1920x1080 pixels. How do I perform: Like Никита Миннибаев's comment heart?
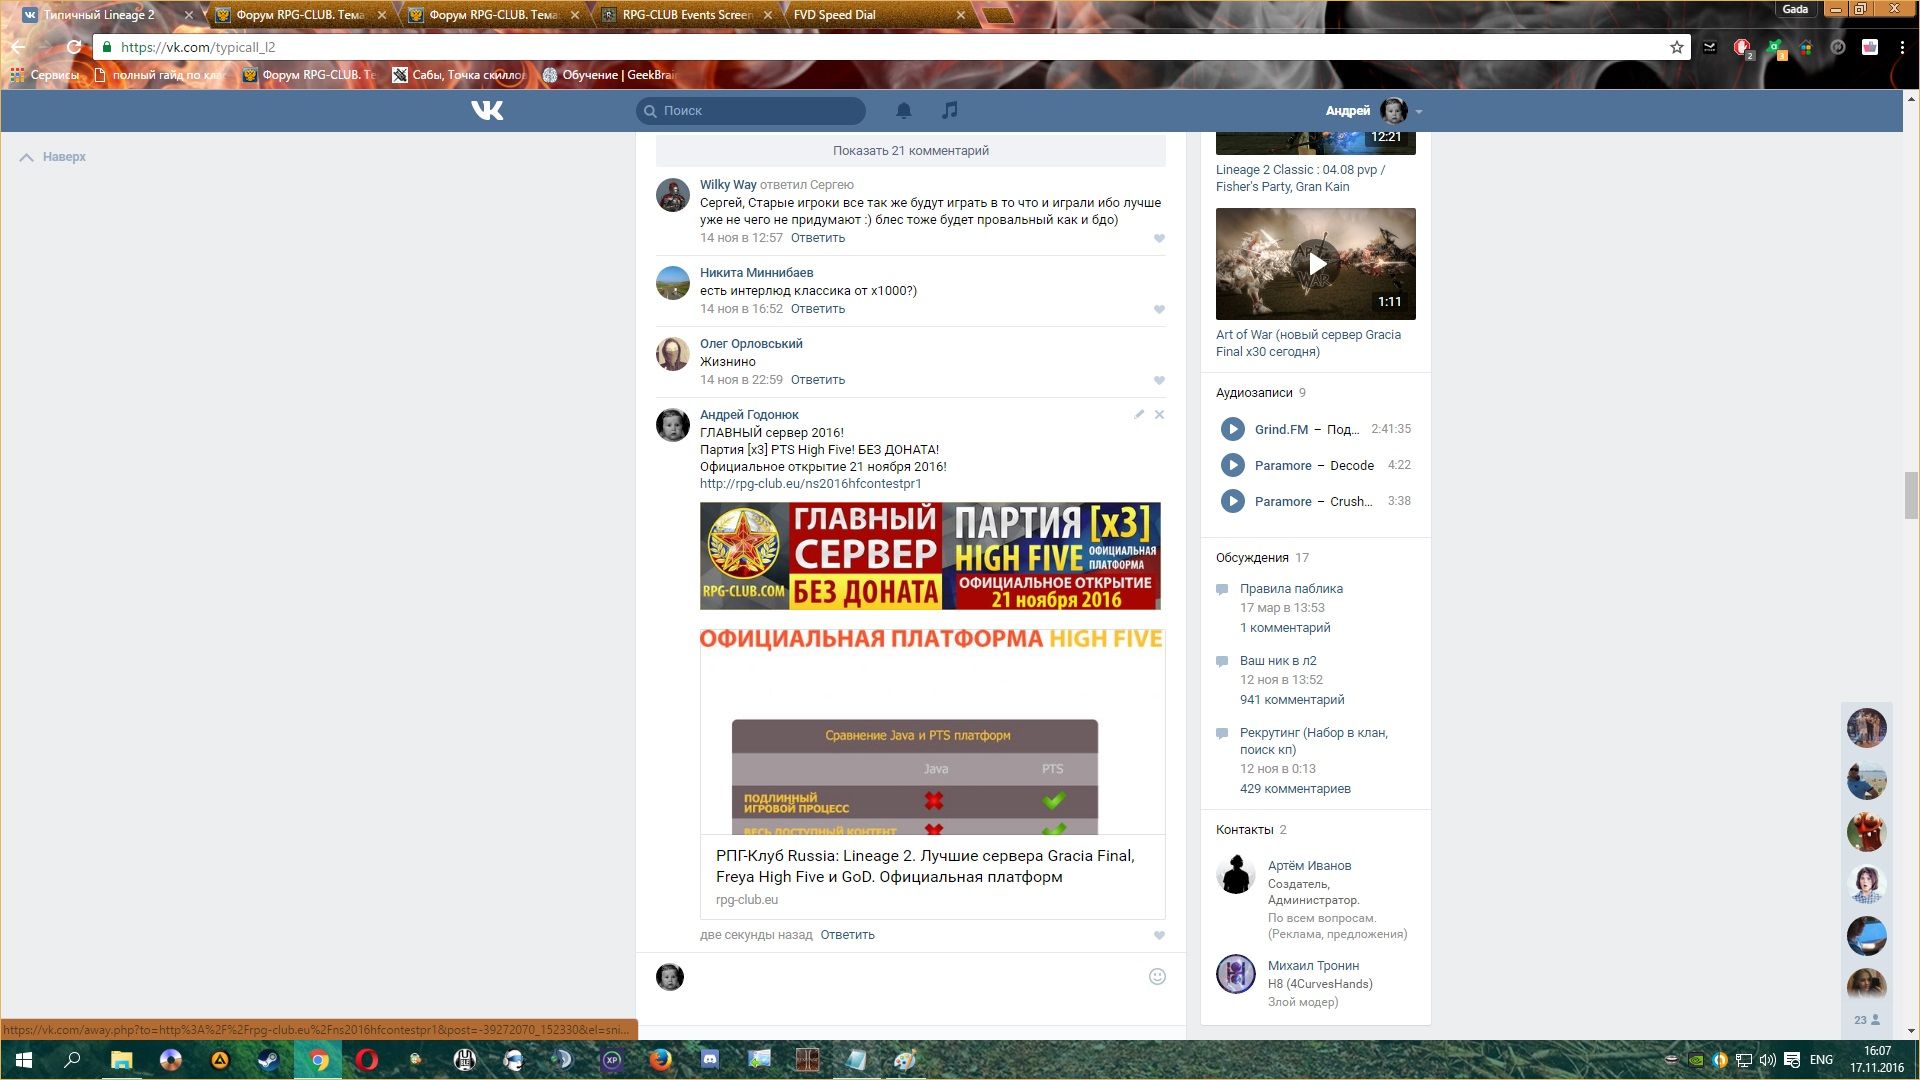coord(1159,309)
